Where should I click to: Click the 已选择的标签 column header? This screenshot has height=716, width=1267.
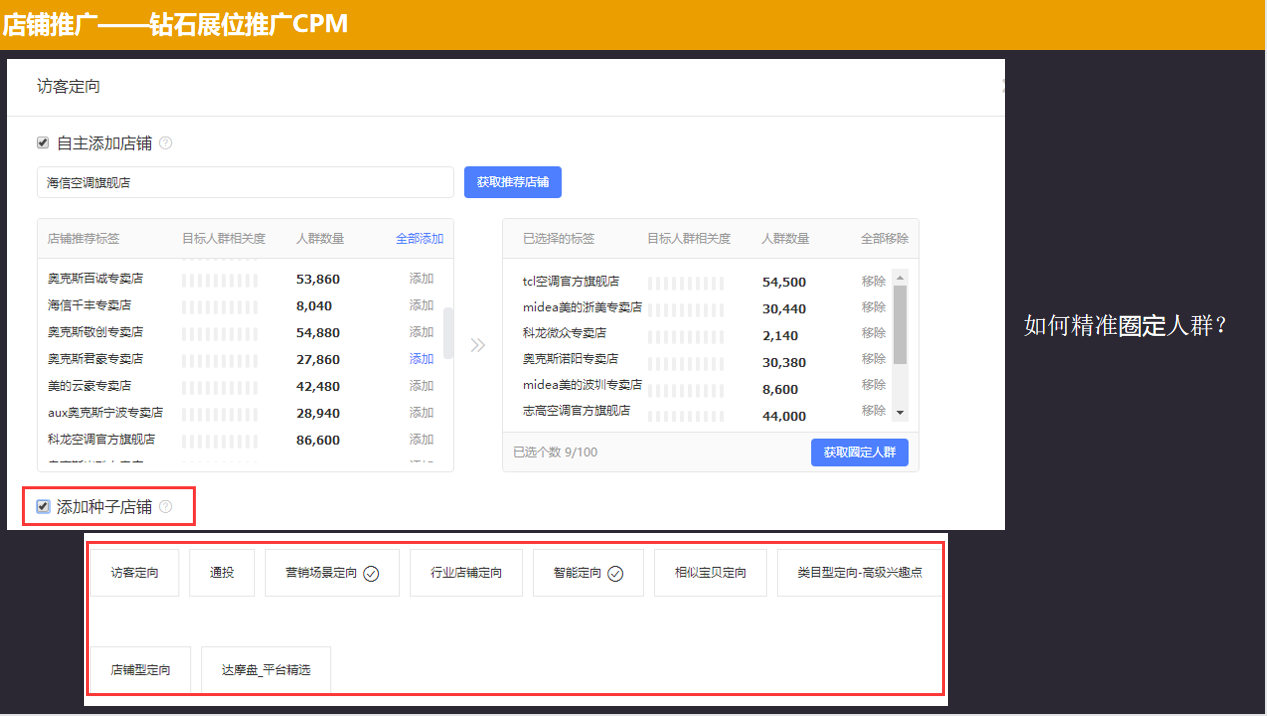pyautogui.click(x=559, y=239)
